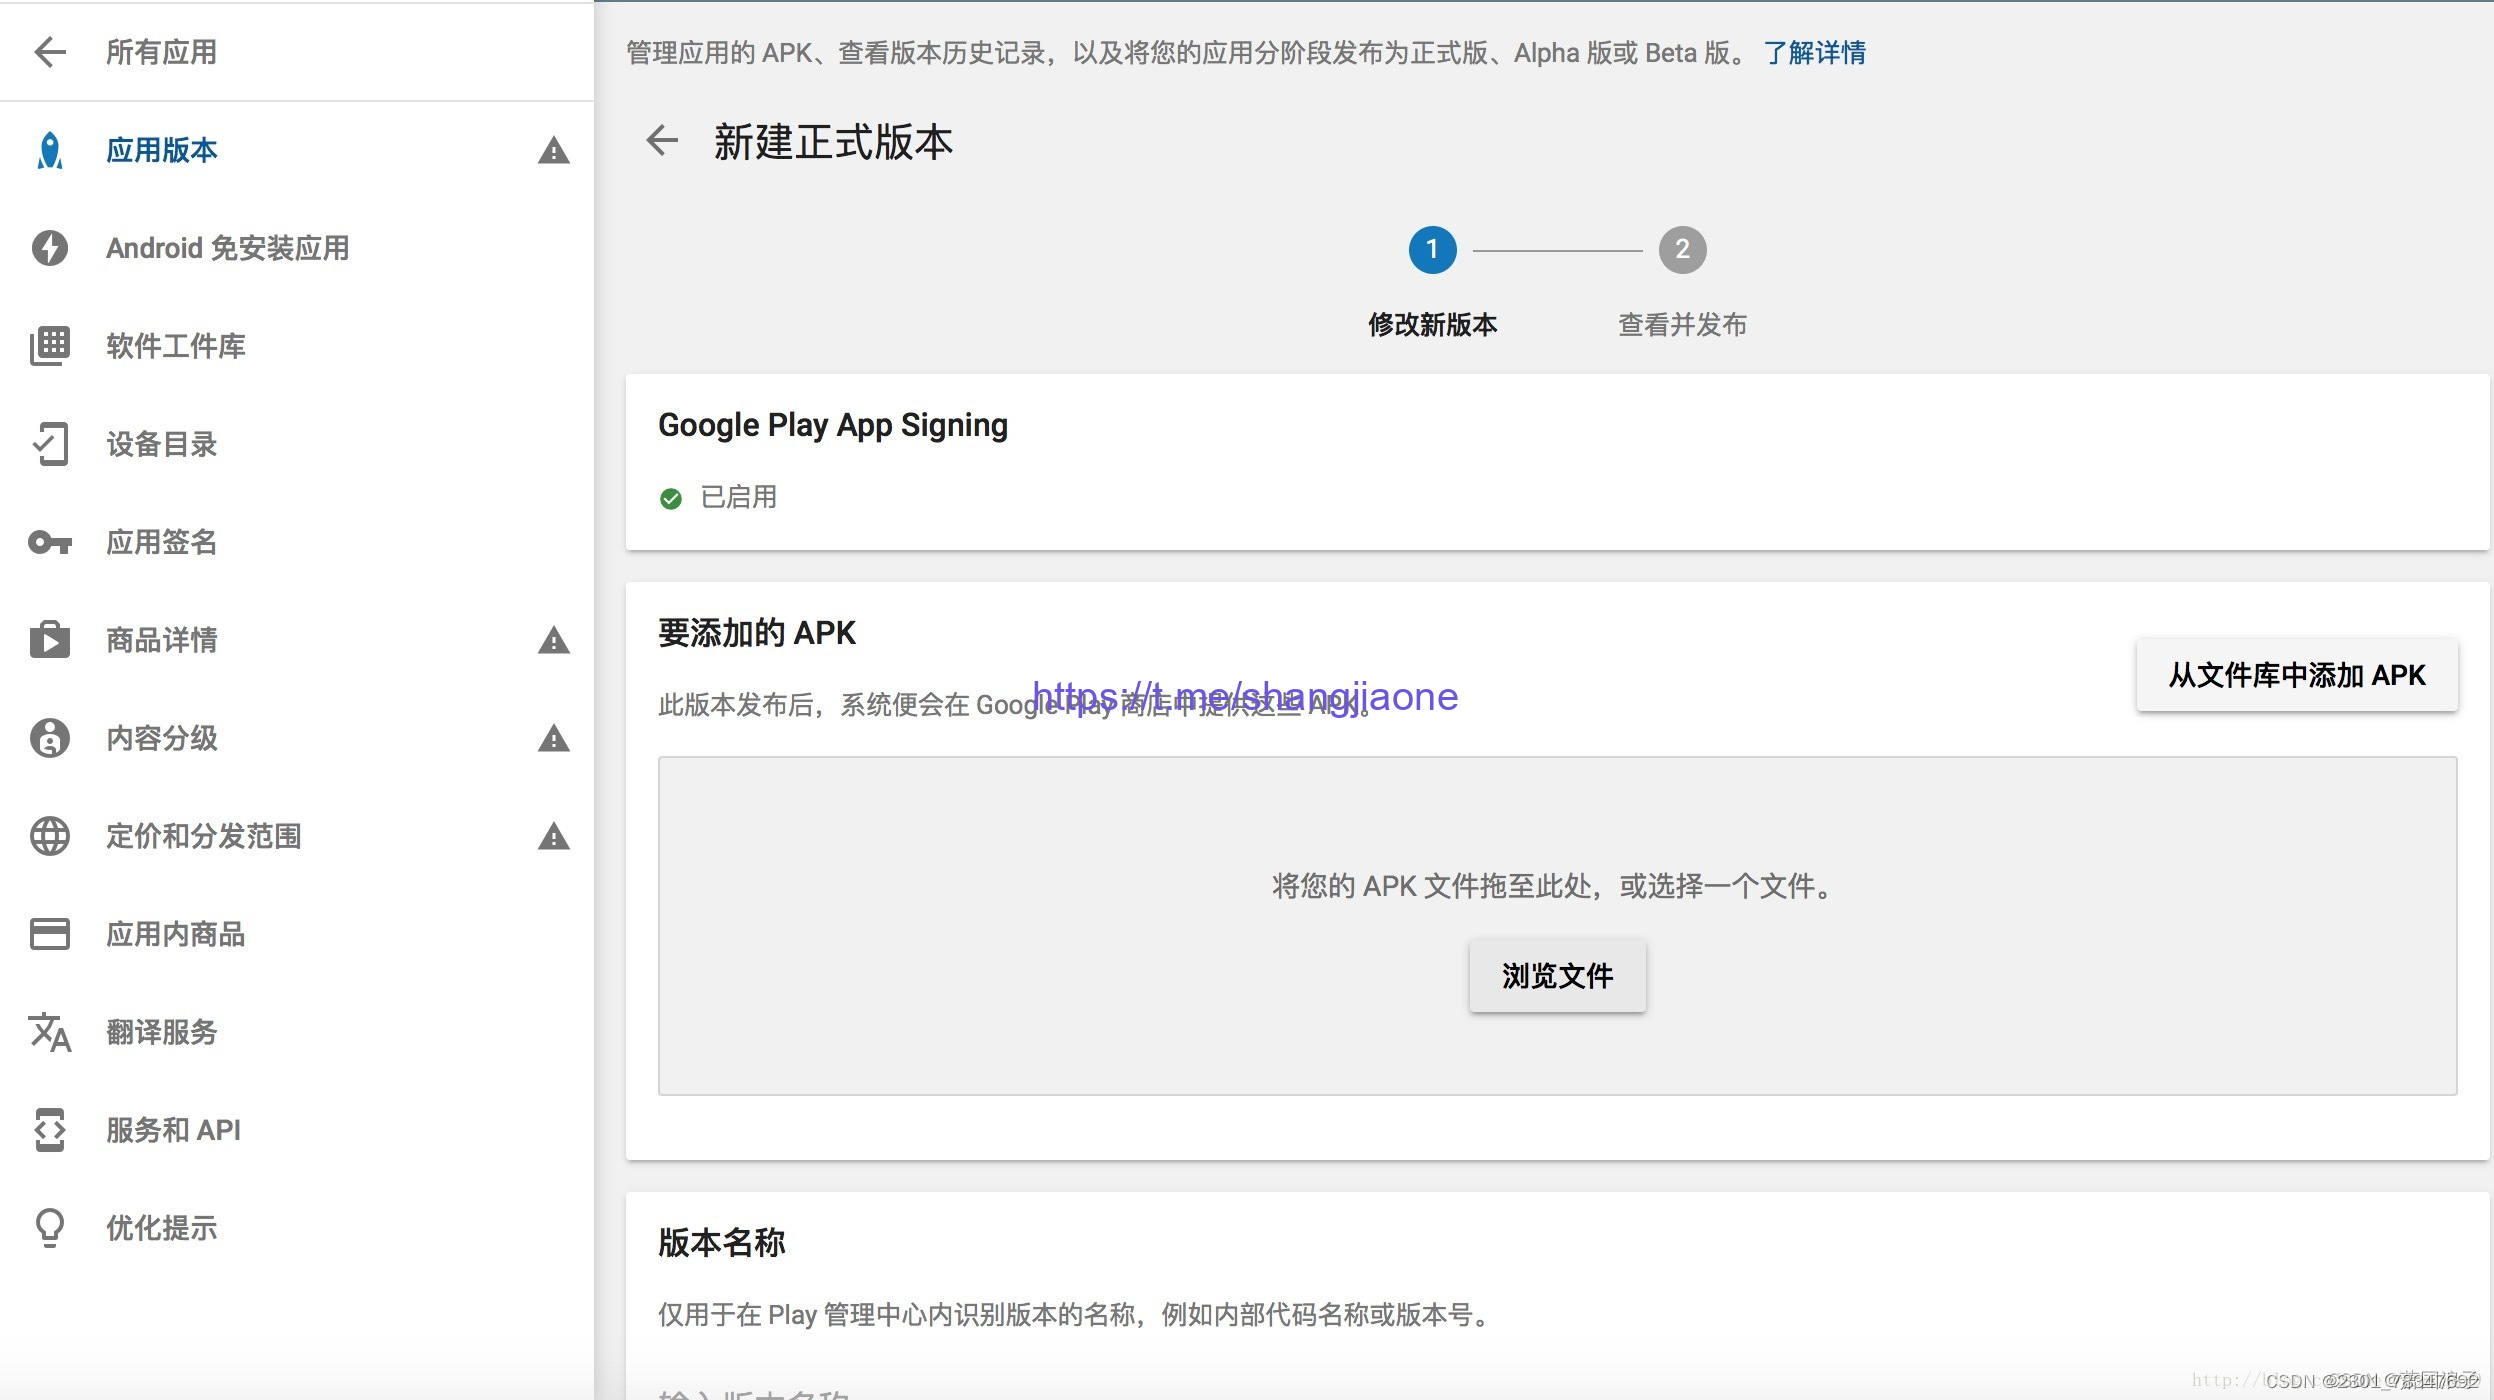Go back using arrow beside 新建正式版本
The image size is (2494, 1400).
662,140
